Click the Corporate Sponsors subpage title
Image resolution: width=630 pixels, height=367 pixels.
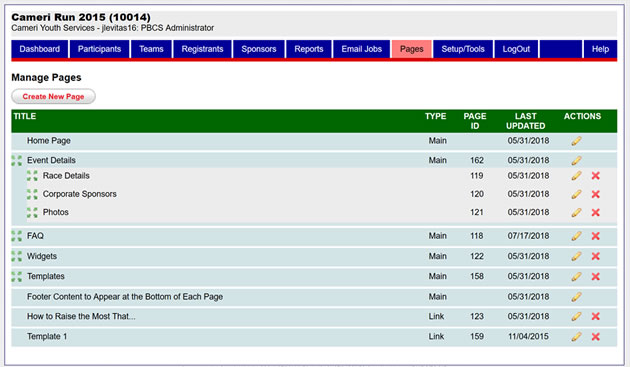tap(80, 194)
